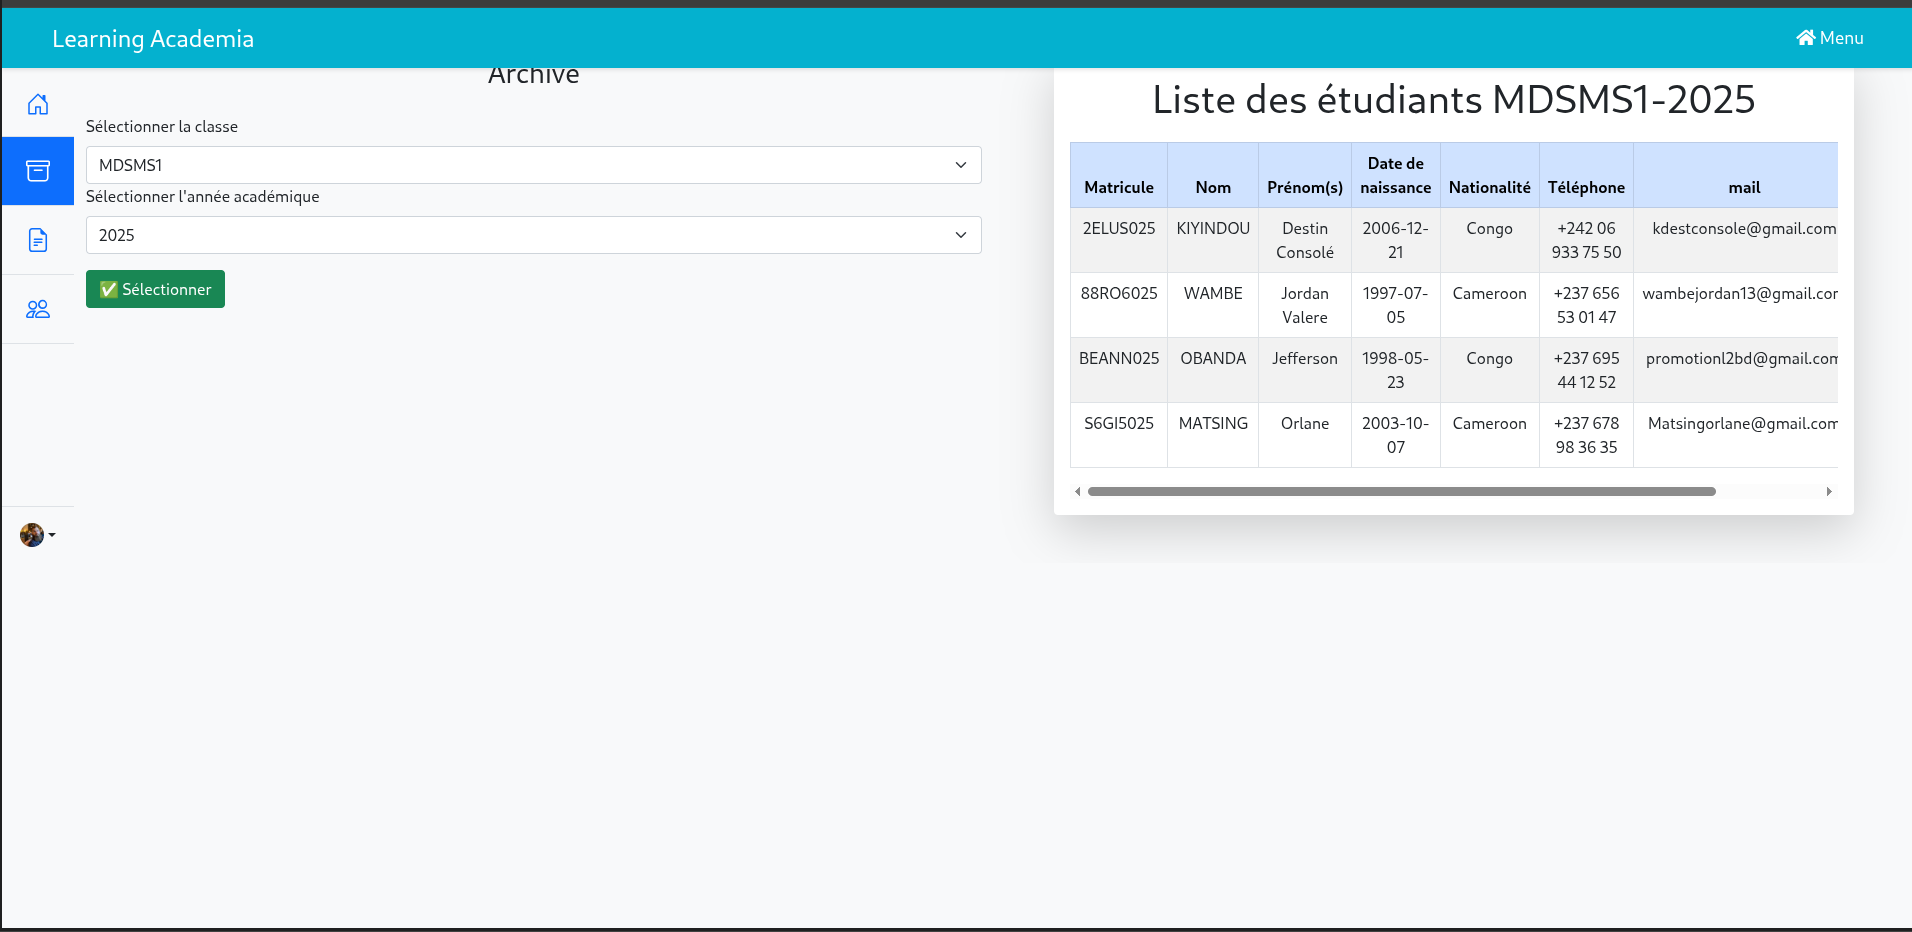
Task: Click the Learning Academia brand title
Action: 153,39
